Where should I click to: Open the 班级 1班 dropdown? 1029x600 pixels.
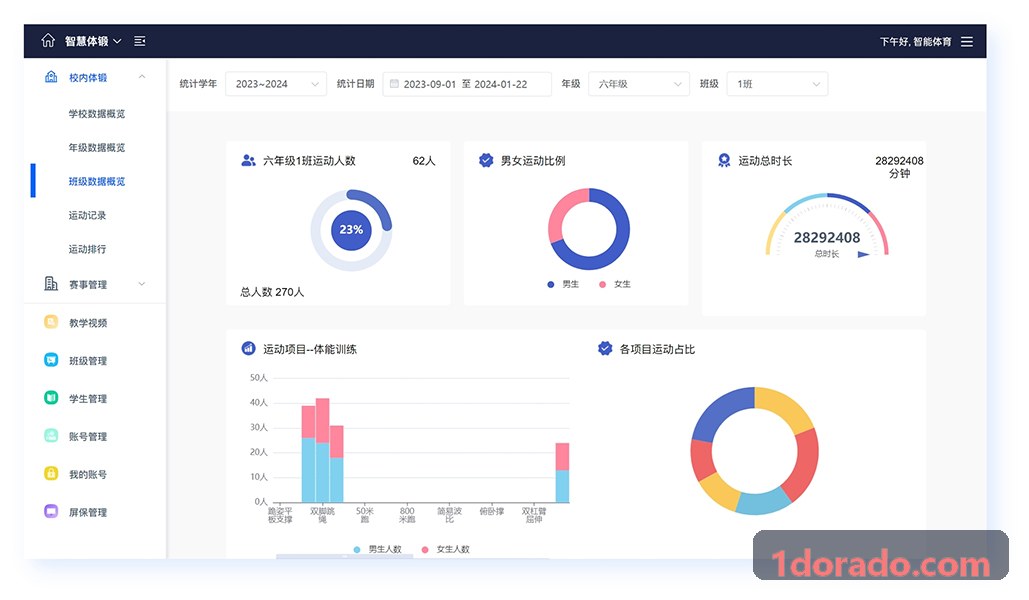(777, 84)
